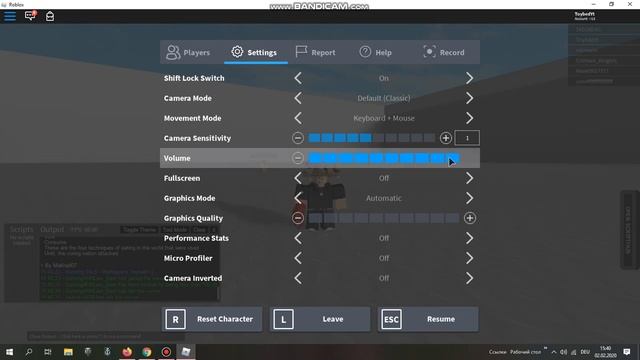Previous option for Camera Mode
The height and width of the screenshot is (360, 640).
click(298, 98)
